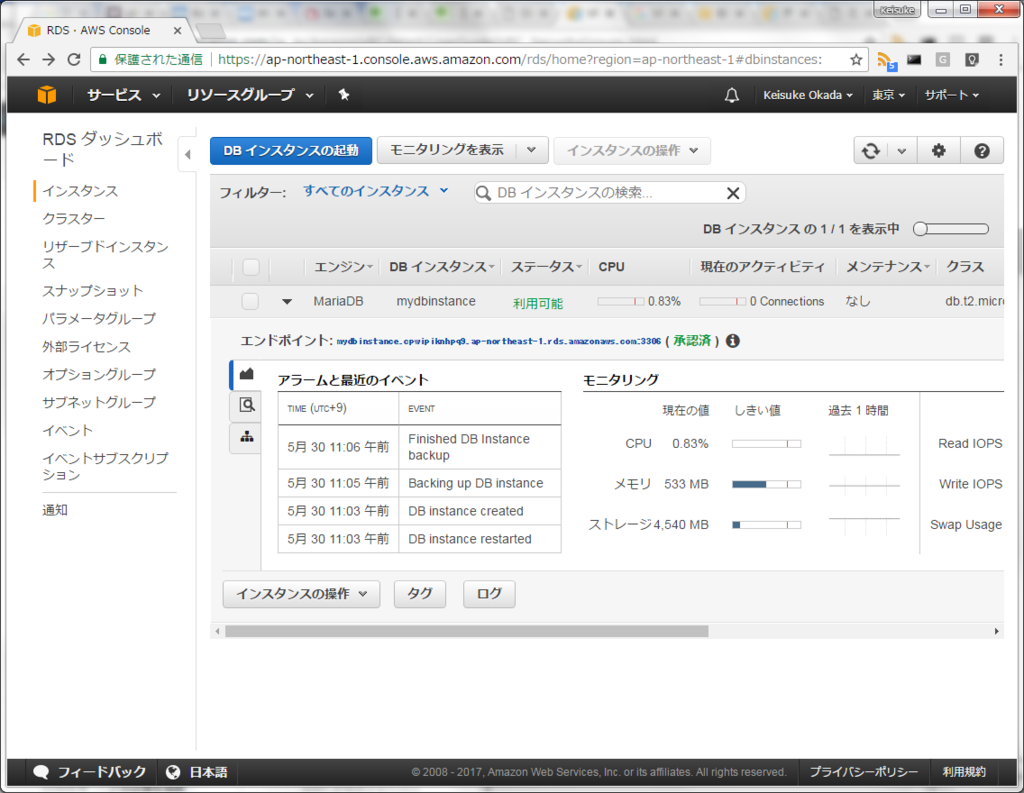Open the settings gear icon
Image resolution: width=1024 pixels, height=793 pixels.
938,151
